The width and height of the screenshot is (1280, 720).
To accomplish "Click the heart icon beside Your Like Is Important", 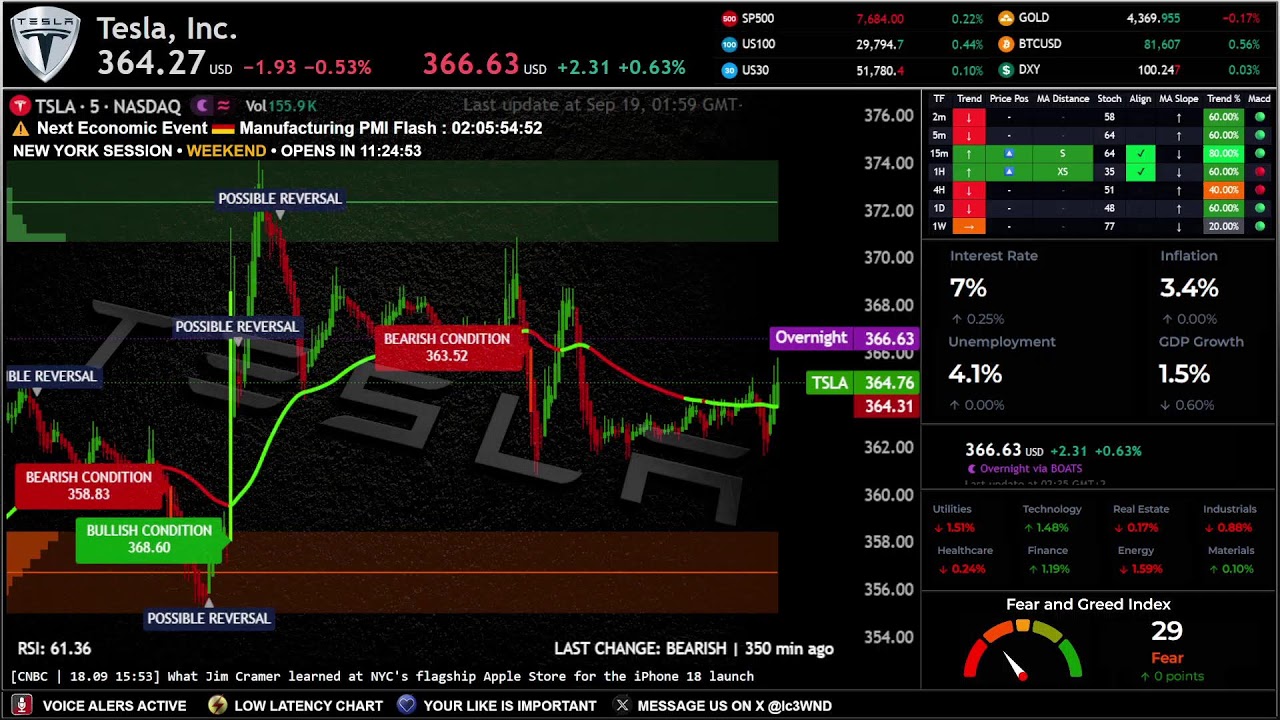I will tap(406, 705).
